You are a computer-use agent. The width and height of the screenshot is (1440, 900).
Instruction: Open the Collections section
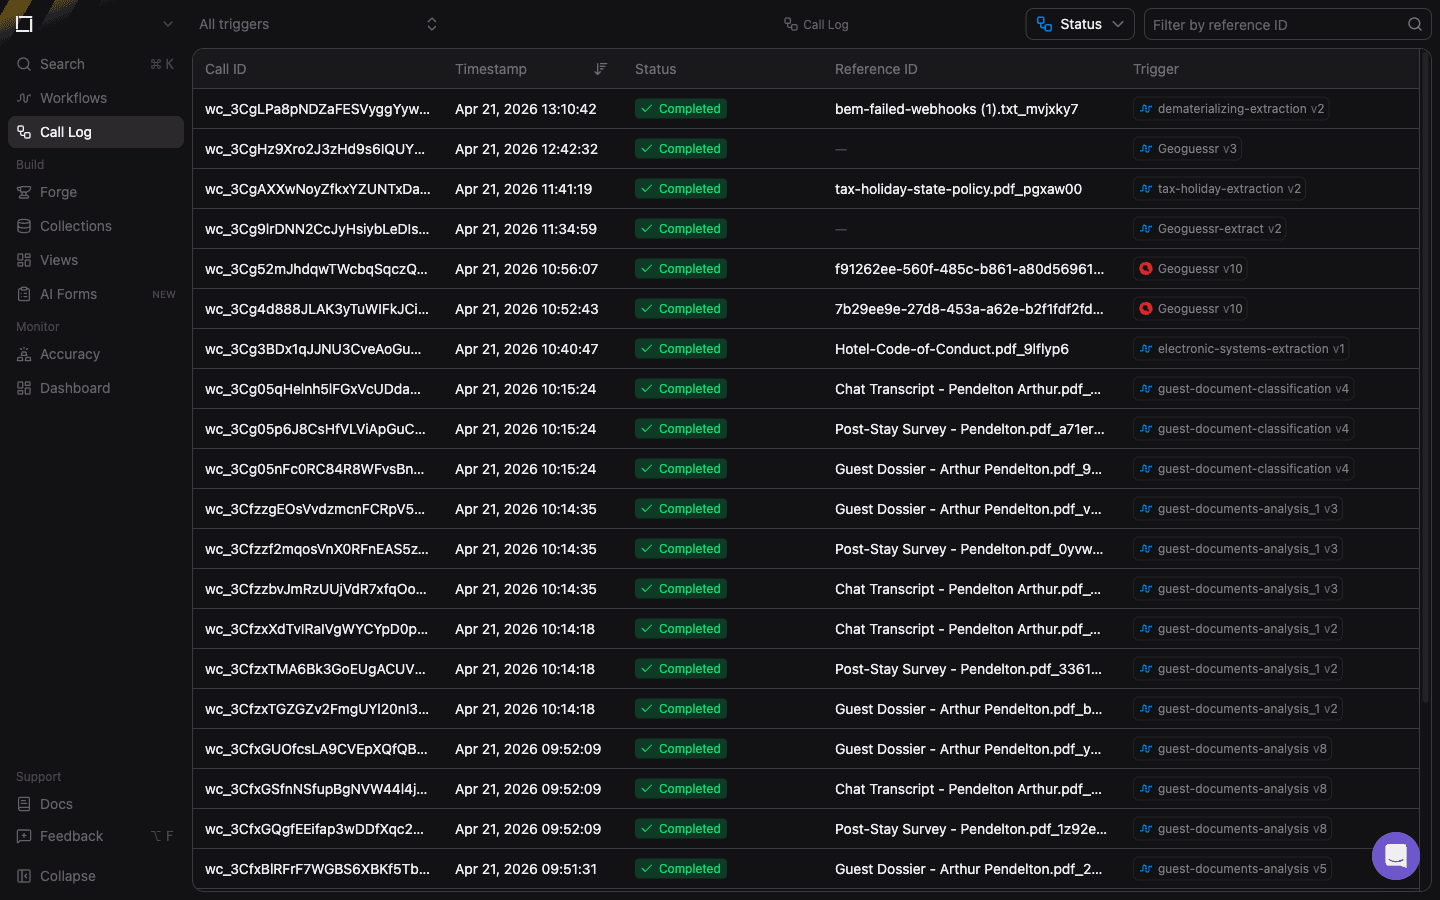click(75, 226)
